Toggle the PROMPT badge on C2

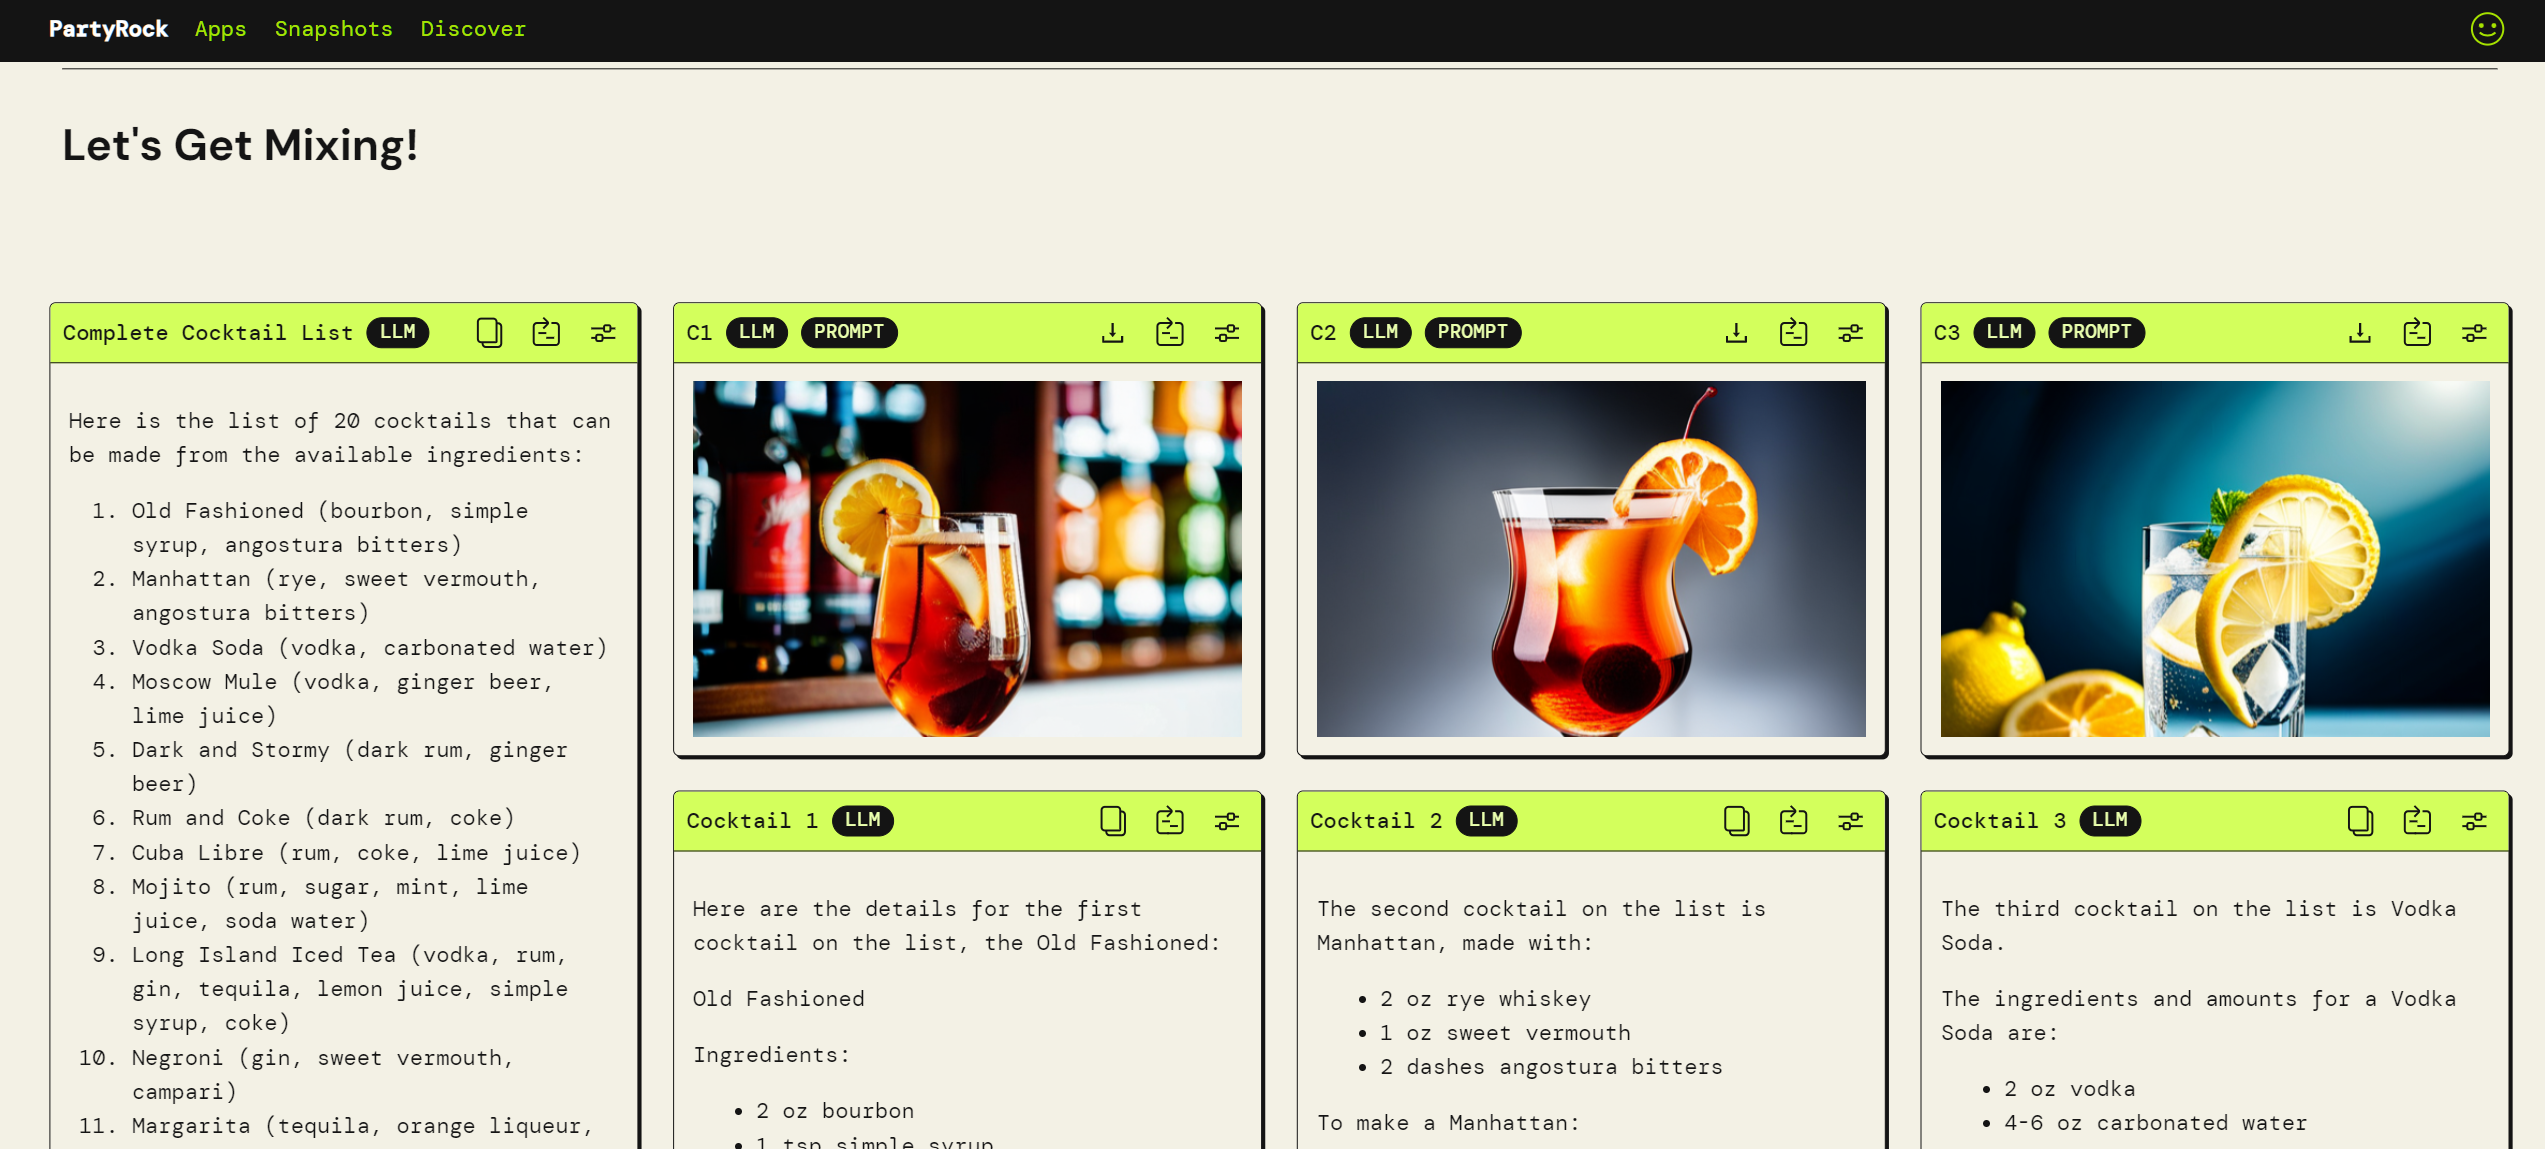click(x=1472, y=332)
